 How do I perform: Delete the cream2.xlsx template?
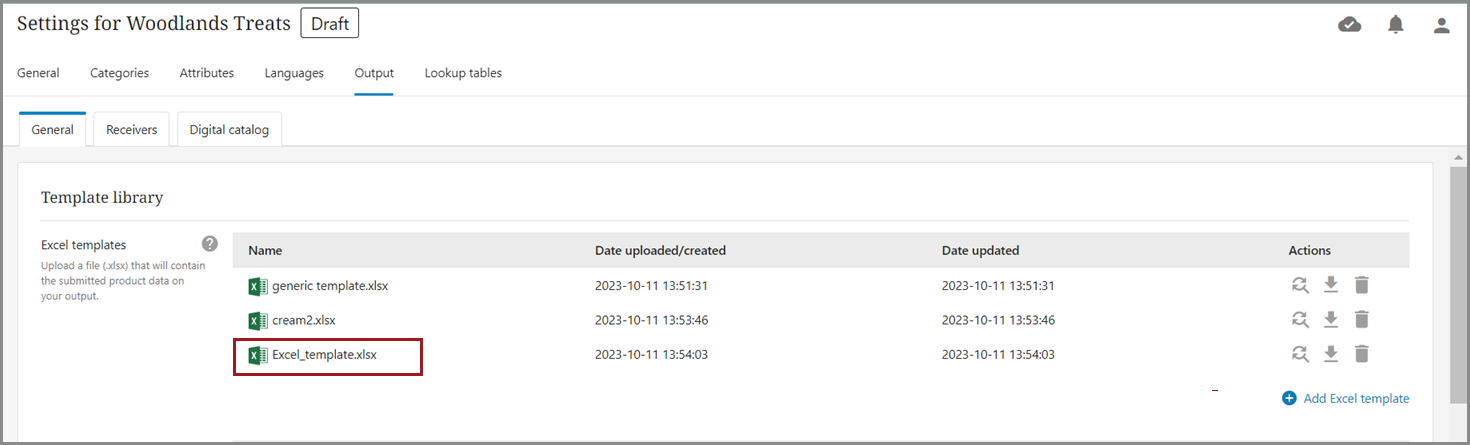1361,320
